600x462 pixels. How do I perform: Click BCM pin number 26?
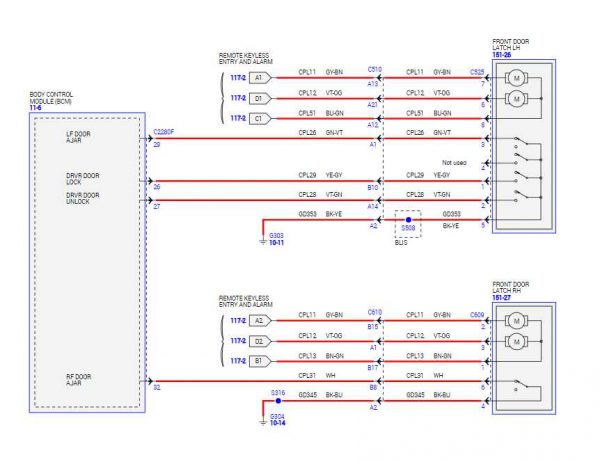[x=157, y=187]
